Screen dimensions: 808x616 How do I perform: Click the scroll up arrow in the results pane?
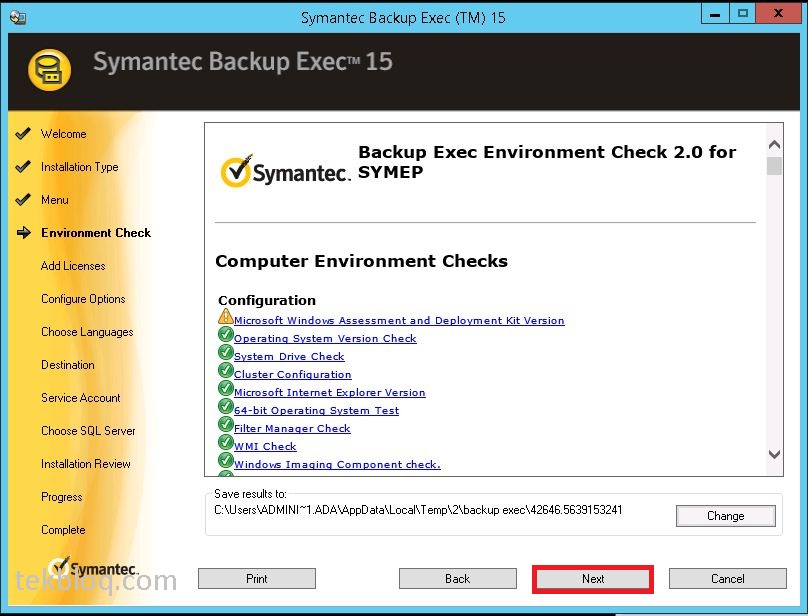pos(774,144)
